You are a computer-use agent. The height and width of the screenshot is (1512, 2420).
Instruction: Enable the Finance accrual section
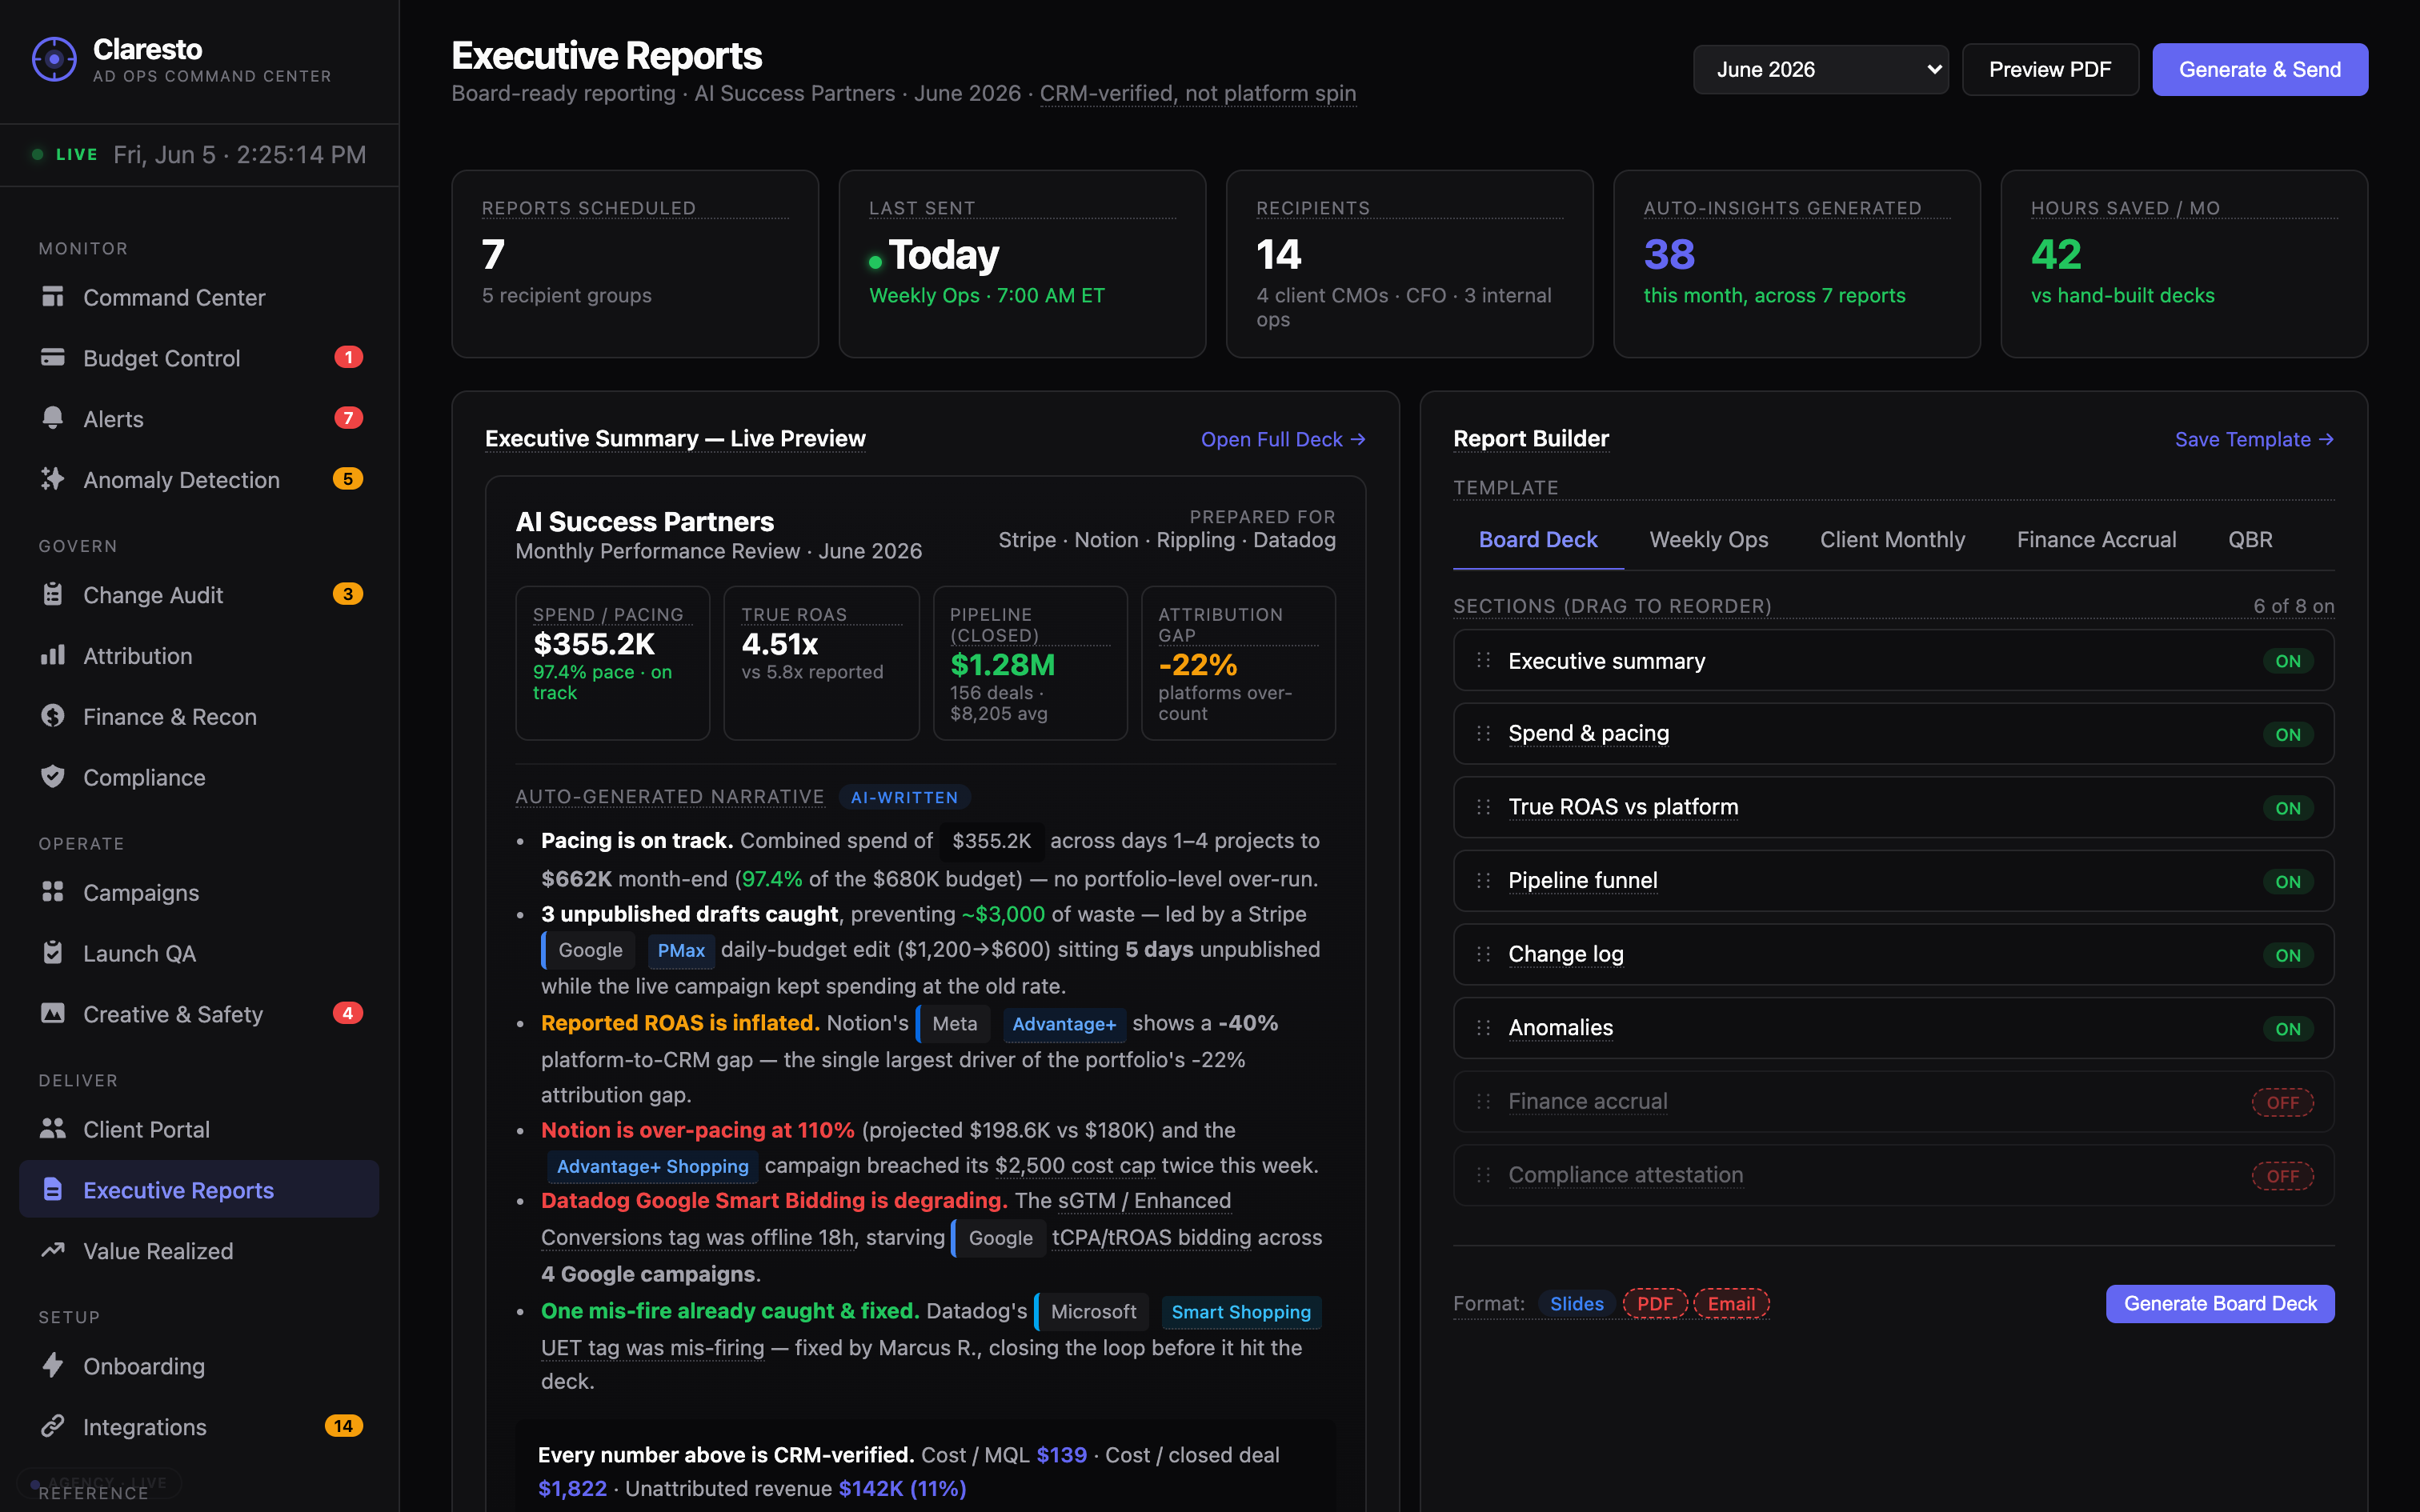coord(2283,1102)
